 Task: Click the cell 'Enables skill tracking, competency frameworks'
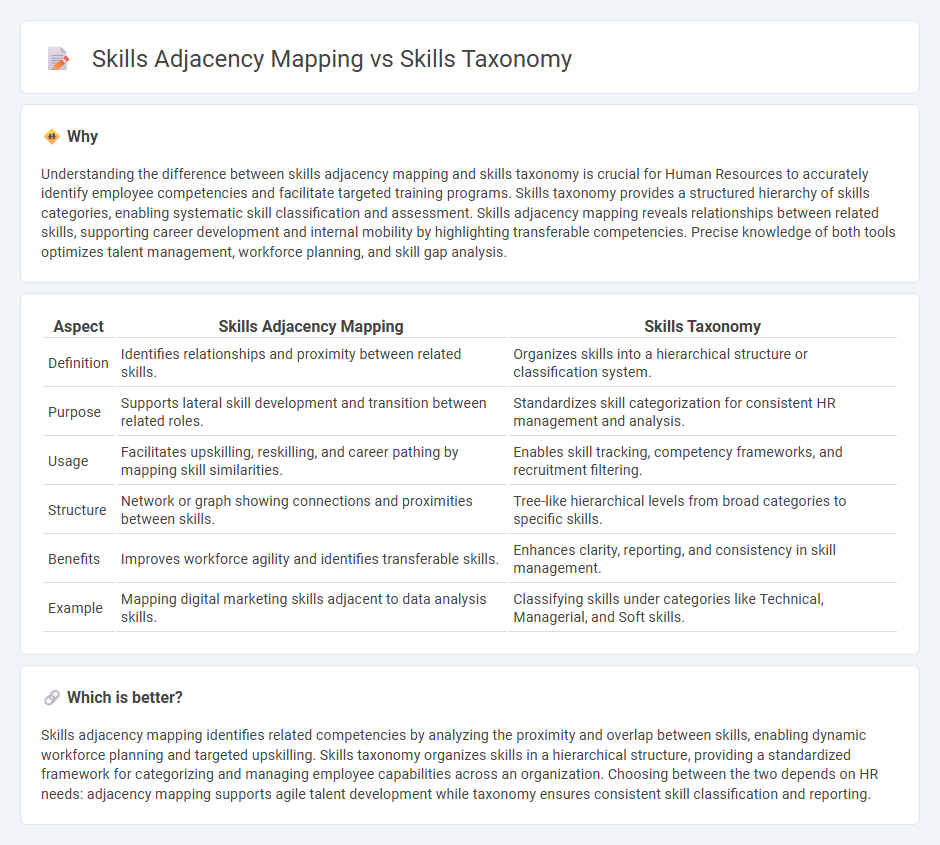(x=702, y=461)
